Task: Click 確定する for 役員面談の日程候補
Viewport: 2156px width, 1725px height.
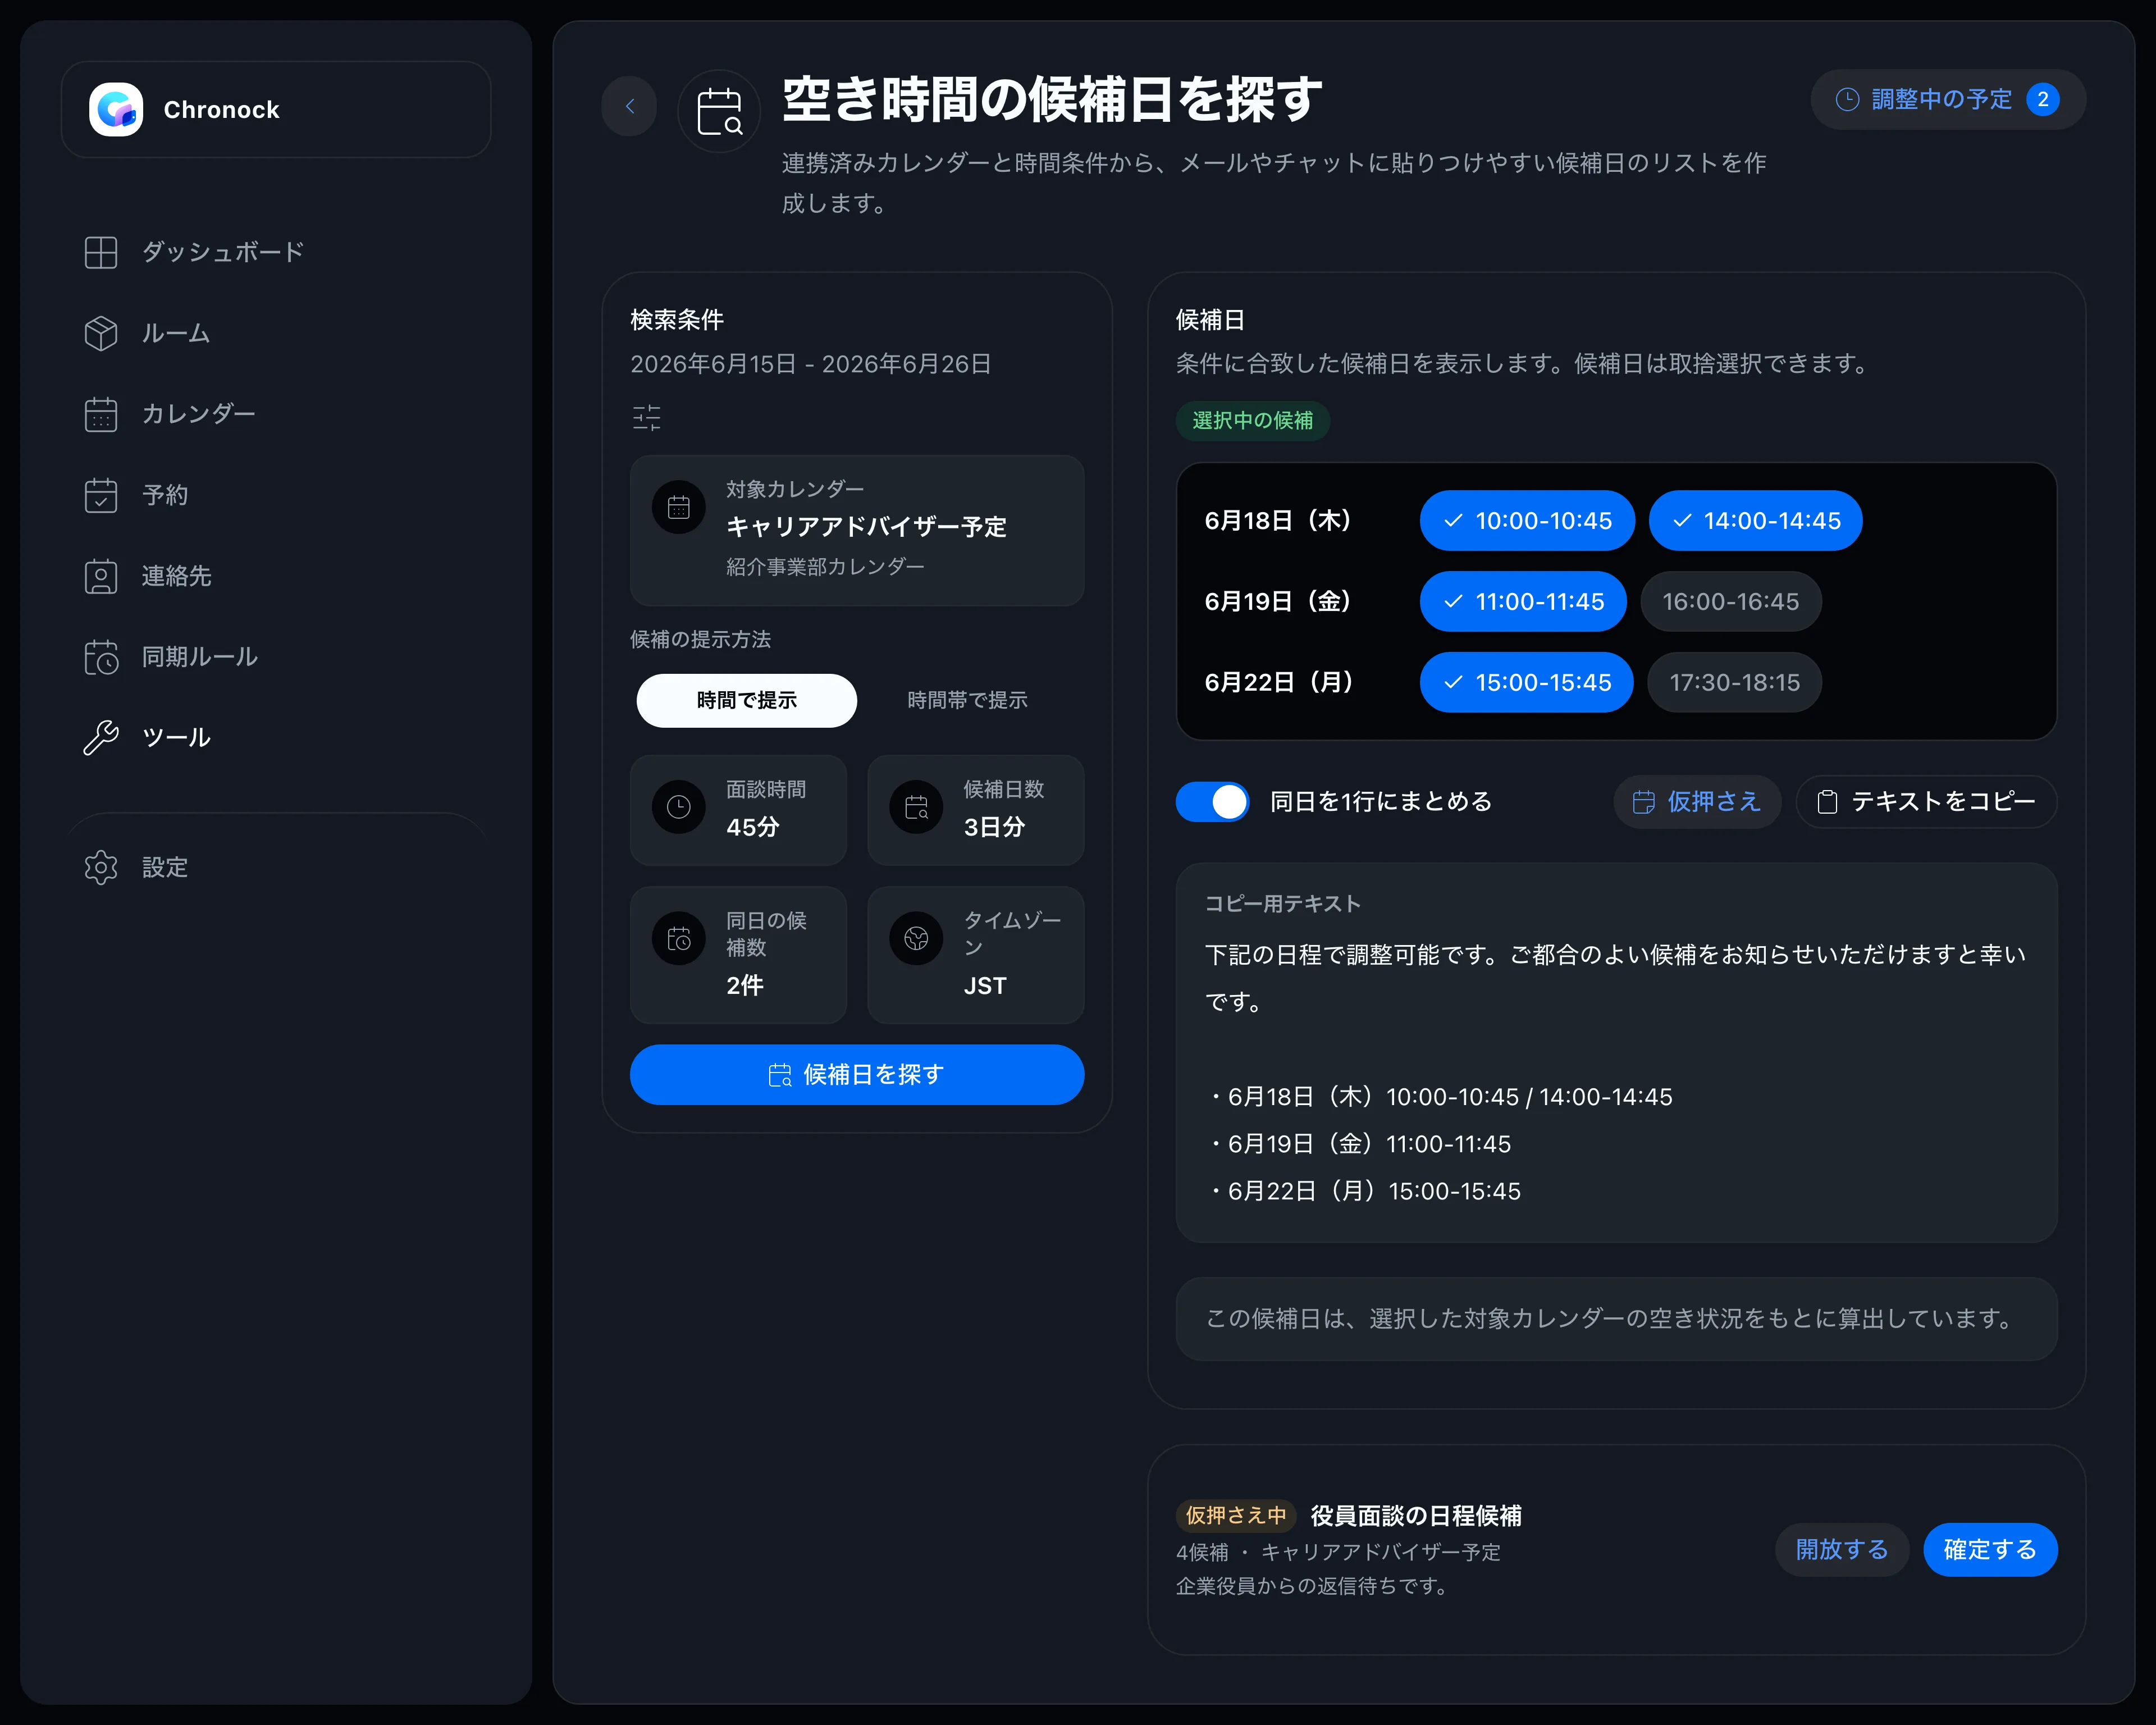Action: (x=1989, y=1549)
